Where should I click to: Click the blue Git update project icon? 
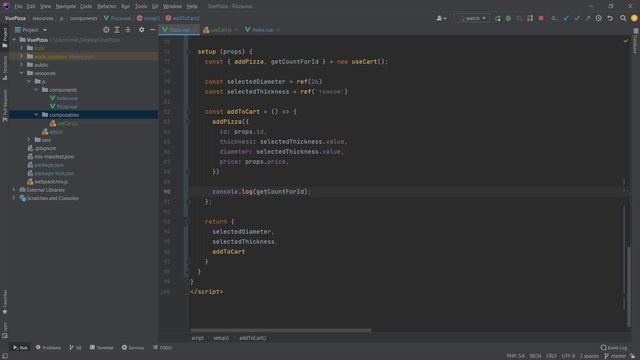coord(566,18)
